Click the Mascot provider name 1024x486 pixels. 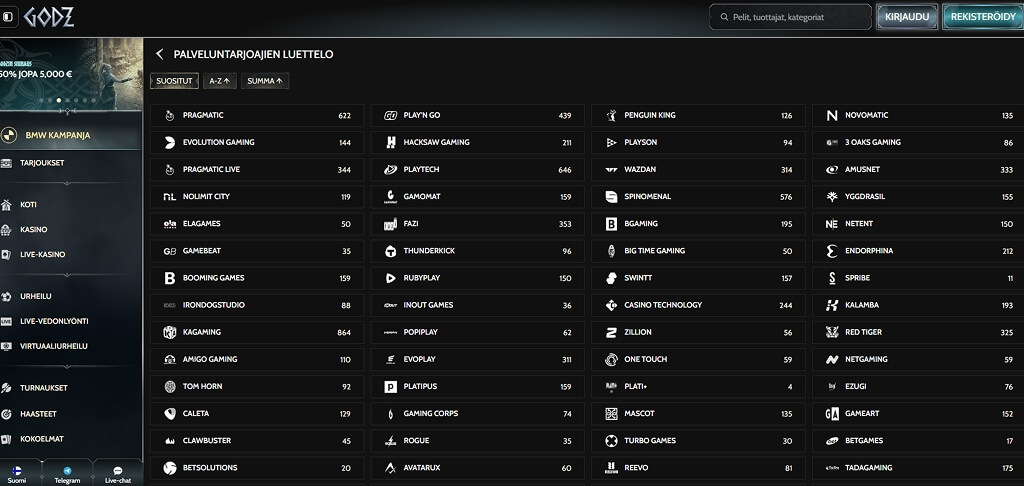click(x=639, y=413)
